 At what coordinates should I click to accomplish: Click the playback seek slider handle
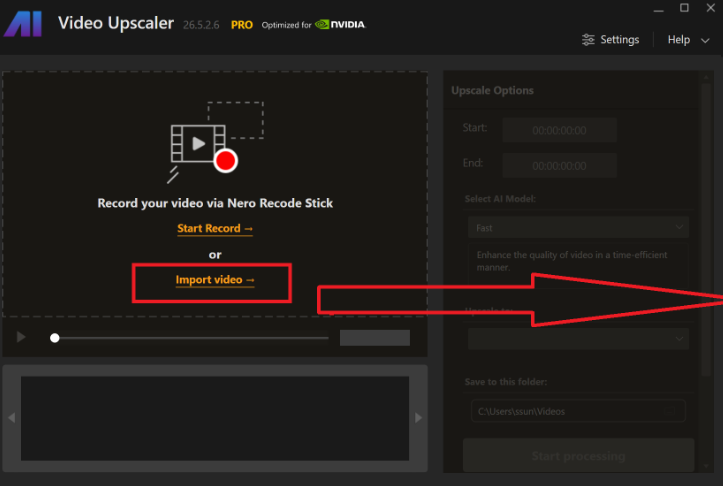point(55,338)
